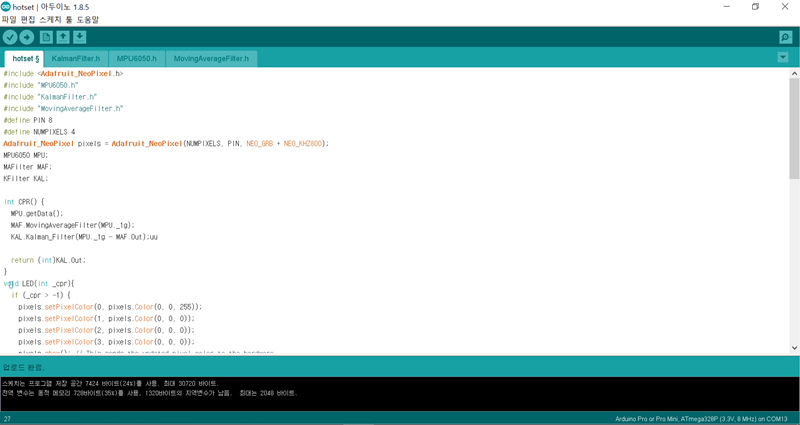Open the 편집 menu
This screenshot has width=800, height=425.
coord(29,19)
